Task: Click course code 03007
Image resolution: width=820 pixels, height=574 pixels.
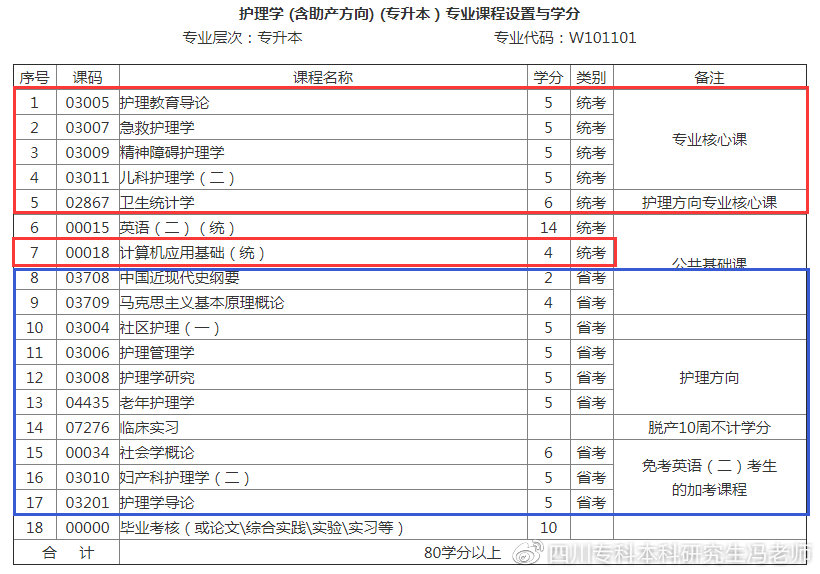Action: tap(87, 128)
